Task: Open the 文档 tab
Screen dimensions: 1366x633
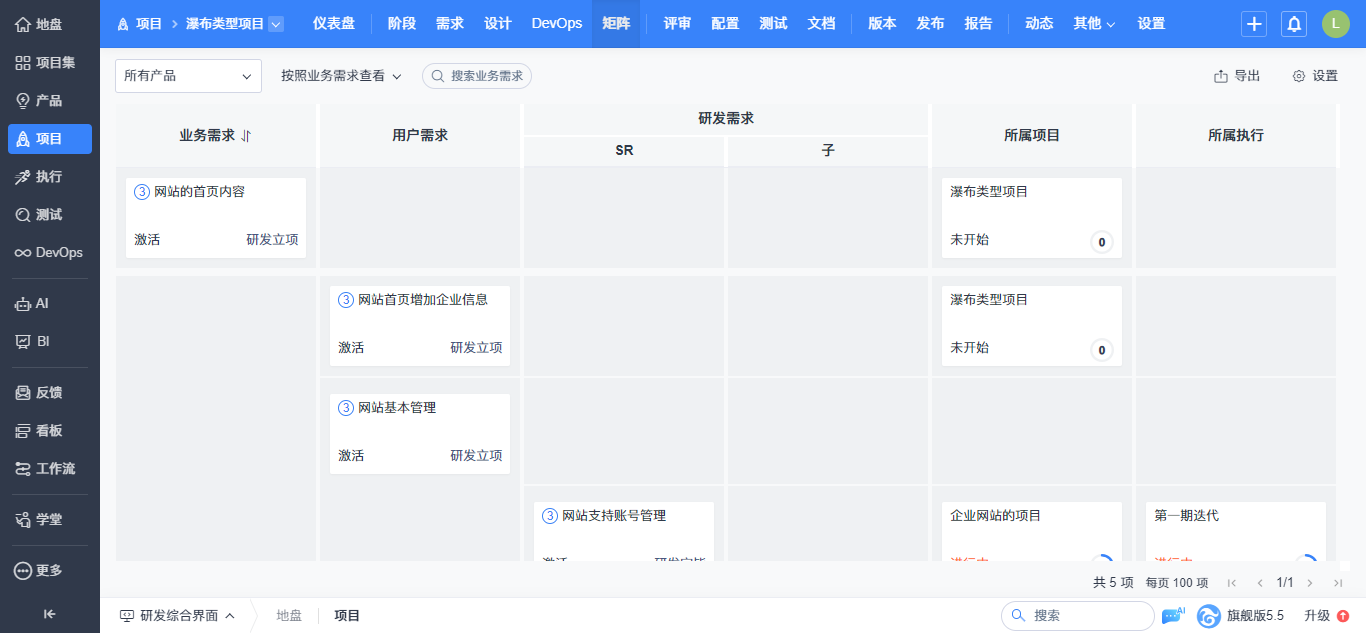Action: (x=821, y=24)
